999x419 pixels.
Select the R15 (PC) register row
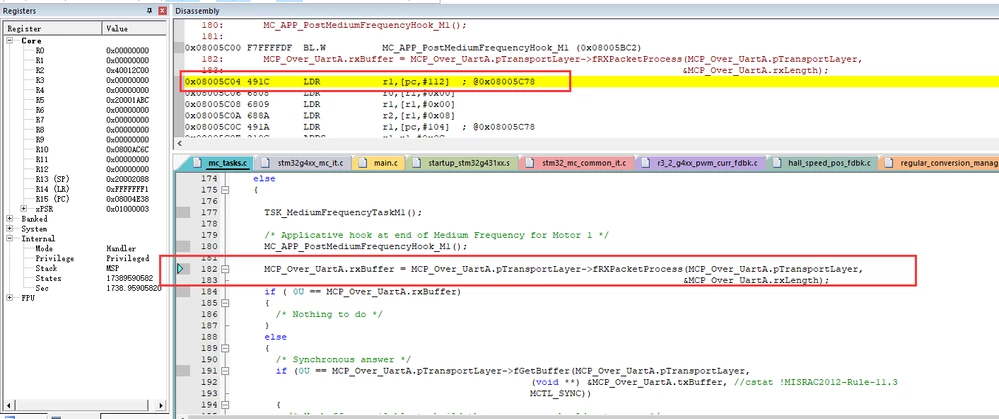click(83, 199)
